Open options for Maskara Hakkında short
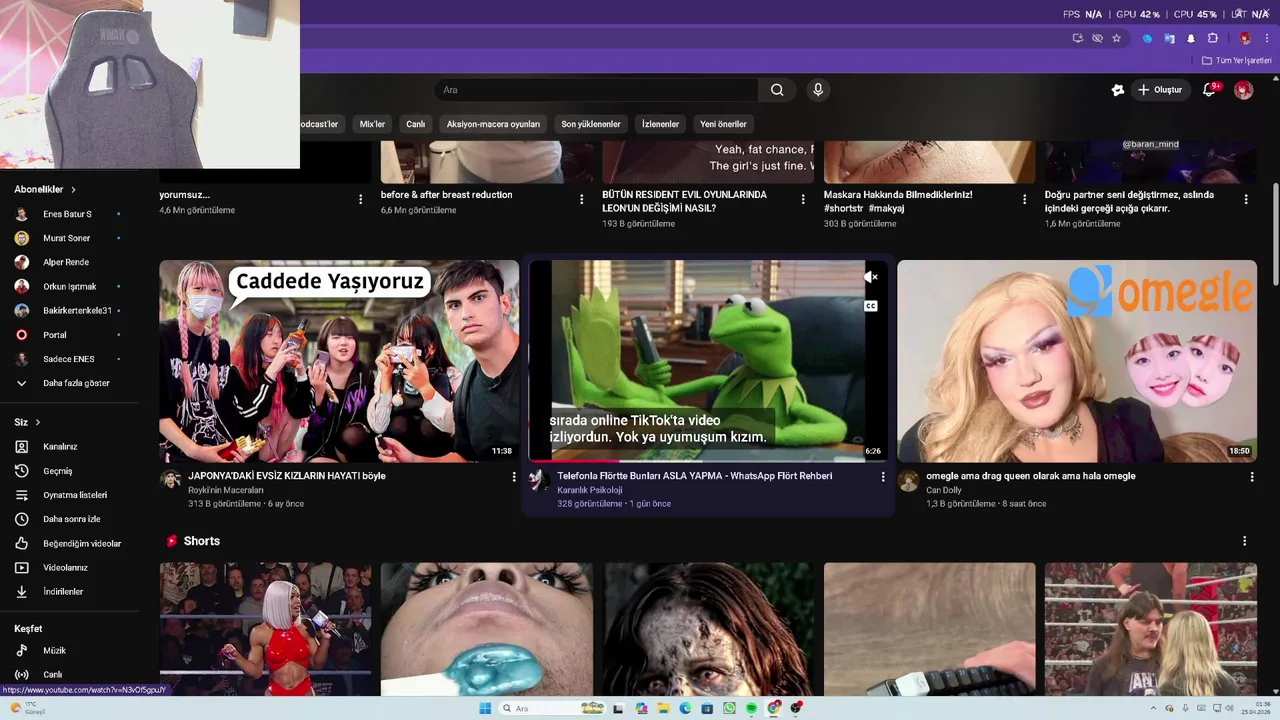 [x=1024, y=199]
